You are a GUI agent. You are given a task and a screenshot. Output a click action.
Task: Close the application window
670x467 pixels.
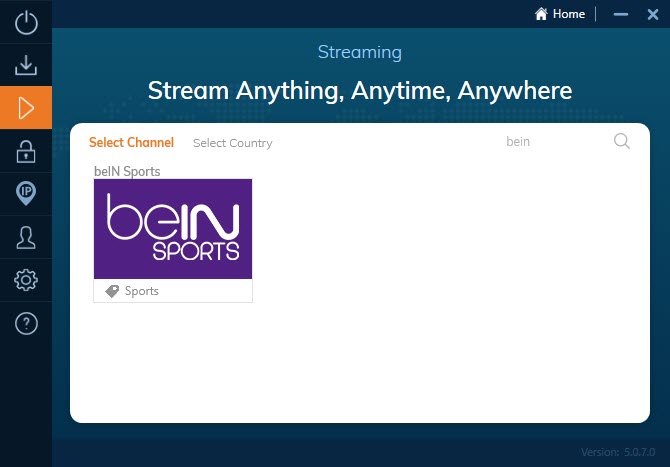pos(652,15)
